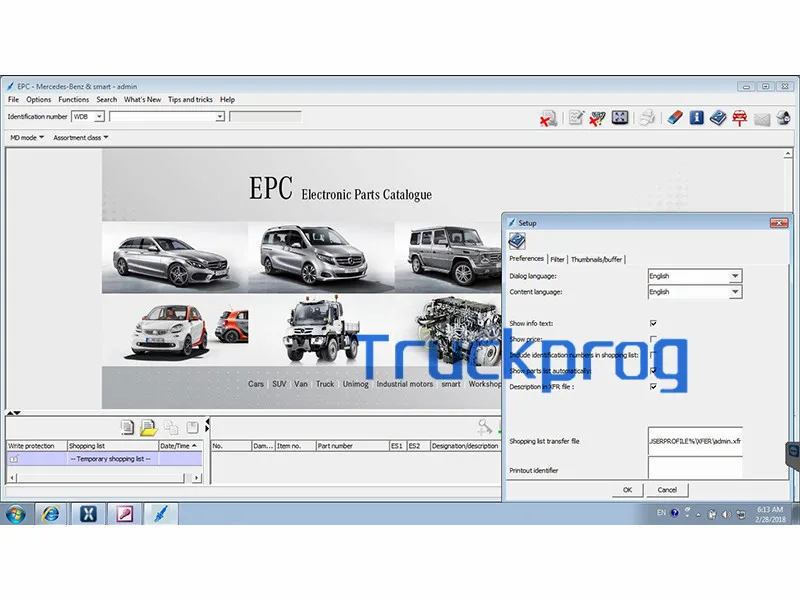Click the notepad with pencil toolbar icon
Image resolution: width=800 pixels, height=600 pixels.
pyautogui.click(x=576, y=118)
